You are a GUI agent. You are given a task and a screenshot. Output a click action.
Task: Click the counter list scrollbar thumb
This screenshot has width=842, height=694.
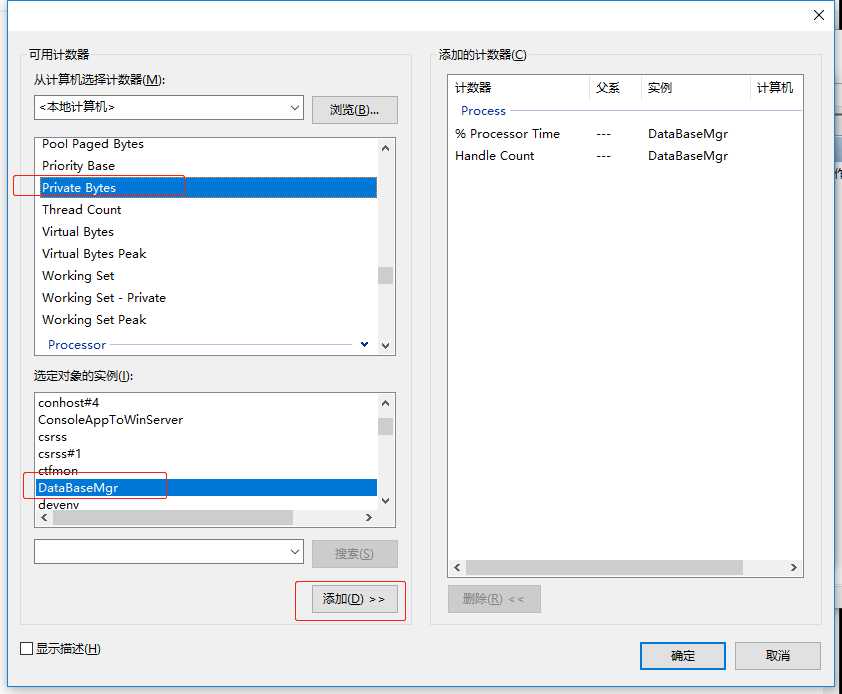pos(386,276)
